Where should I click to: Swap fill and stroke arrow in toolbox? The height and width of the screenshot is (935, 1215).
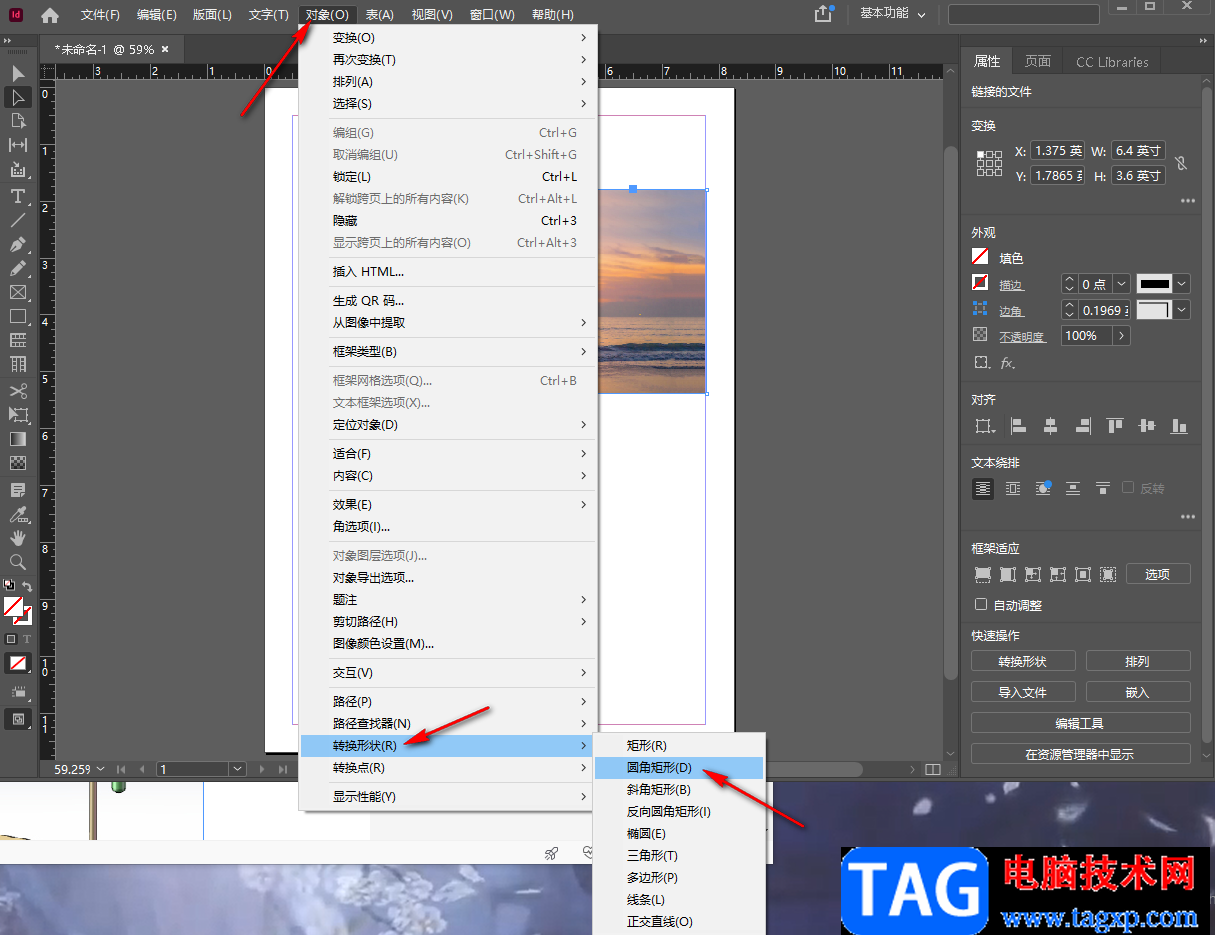27,586
